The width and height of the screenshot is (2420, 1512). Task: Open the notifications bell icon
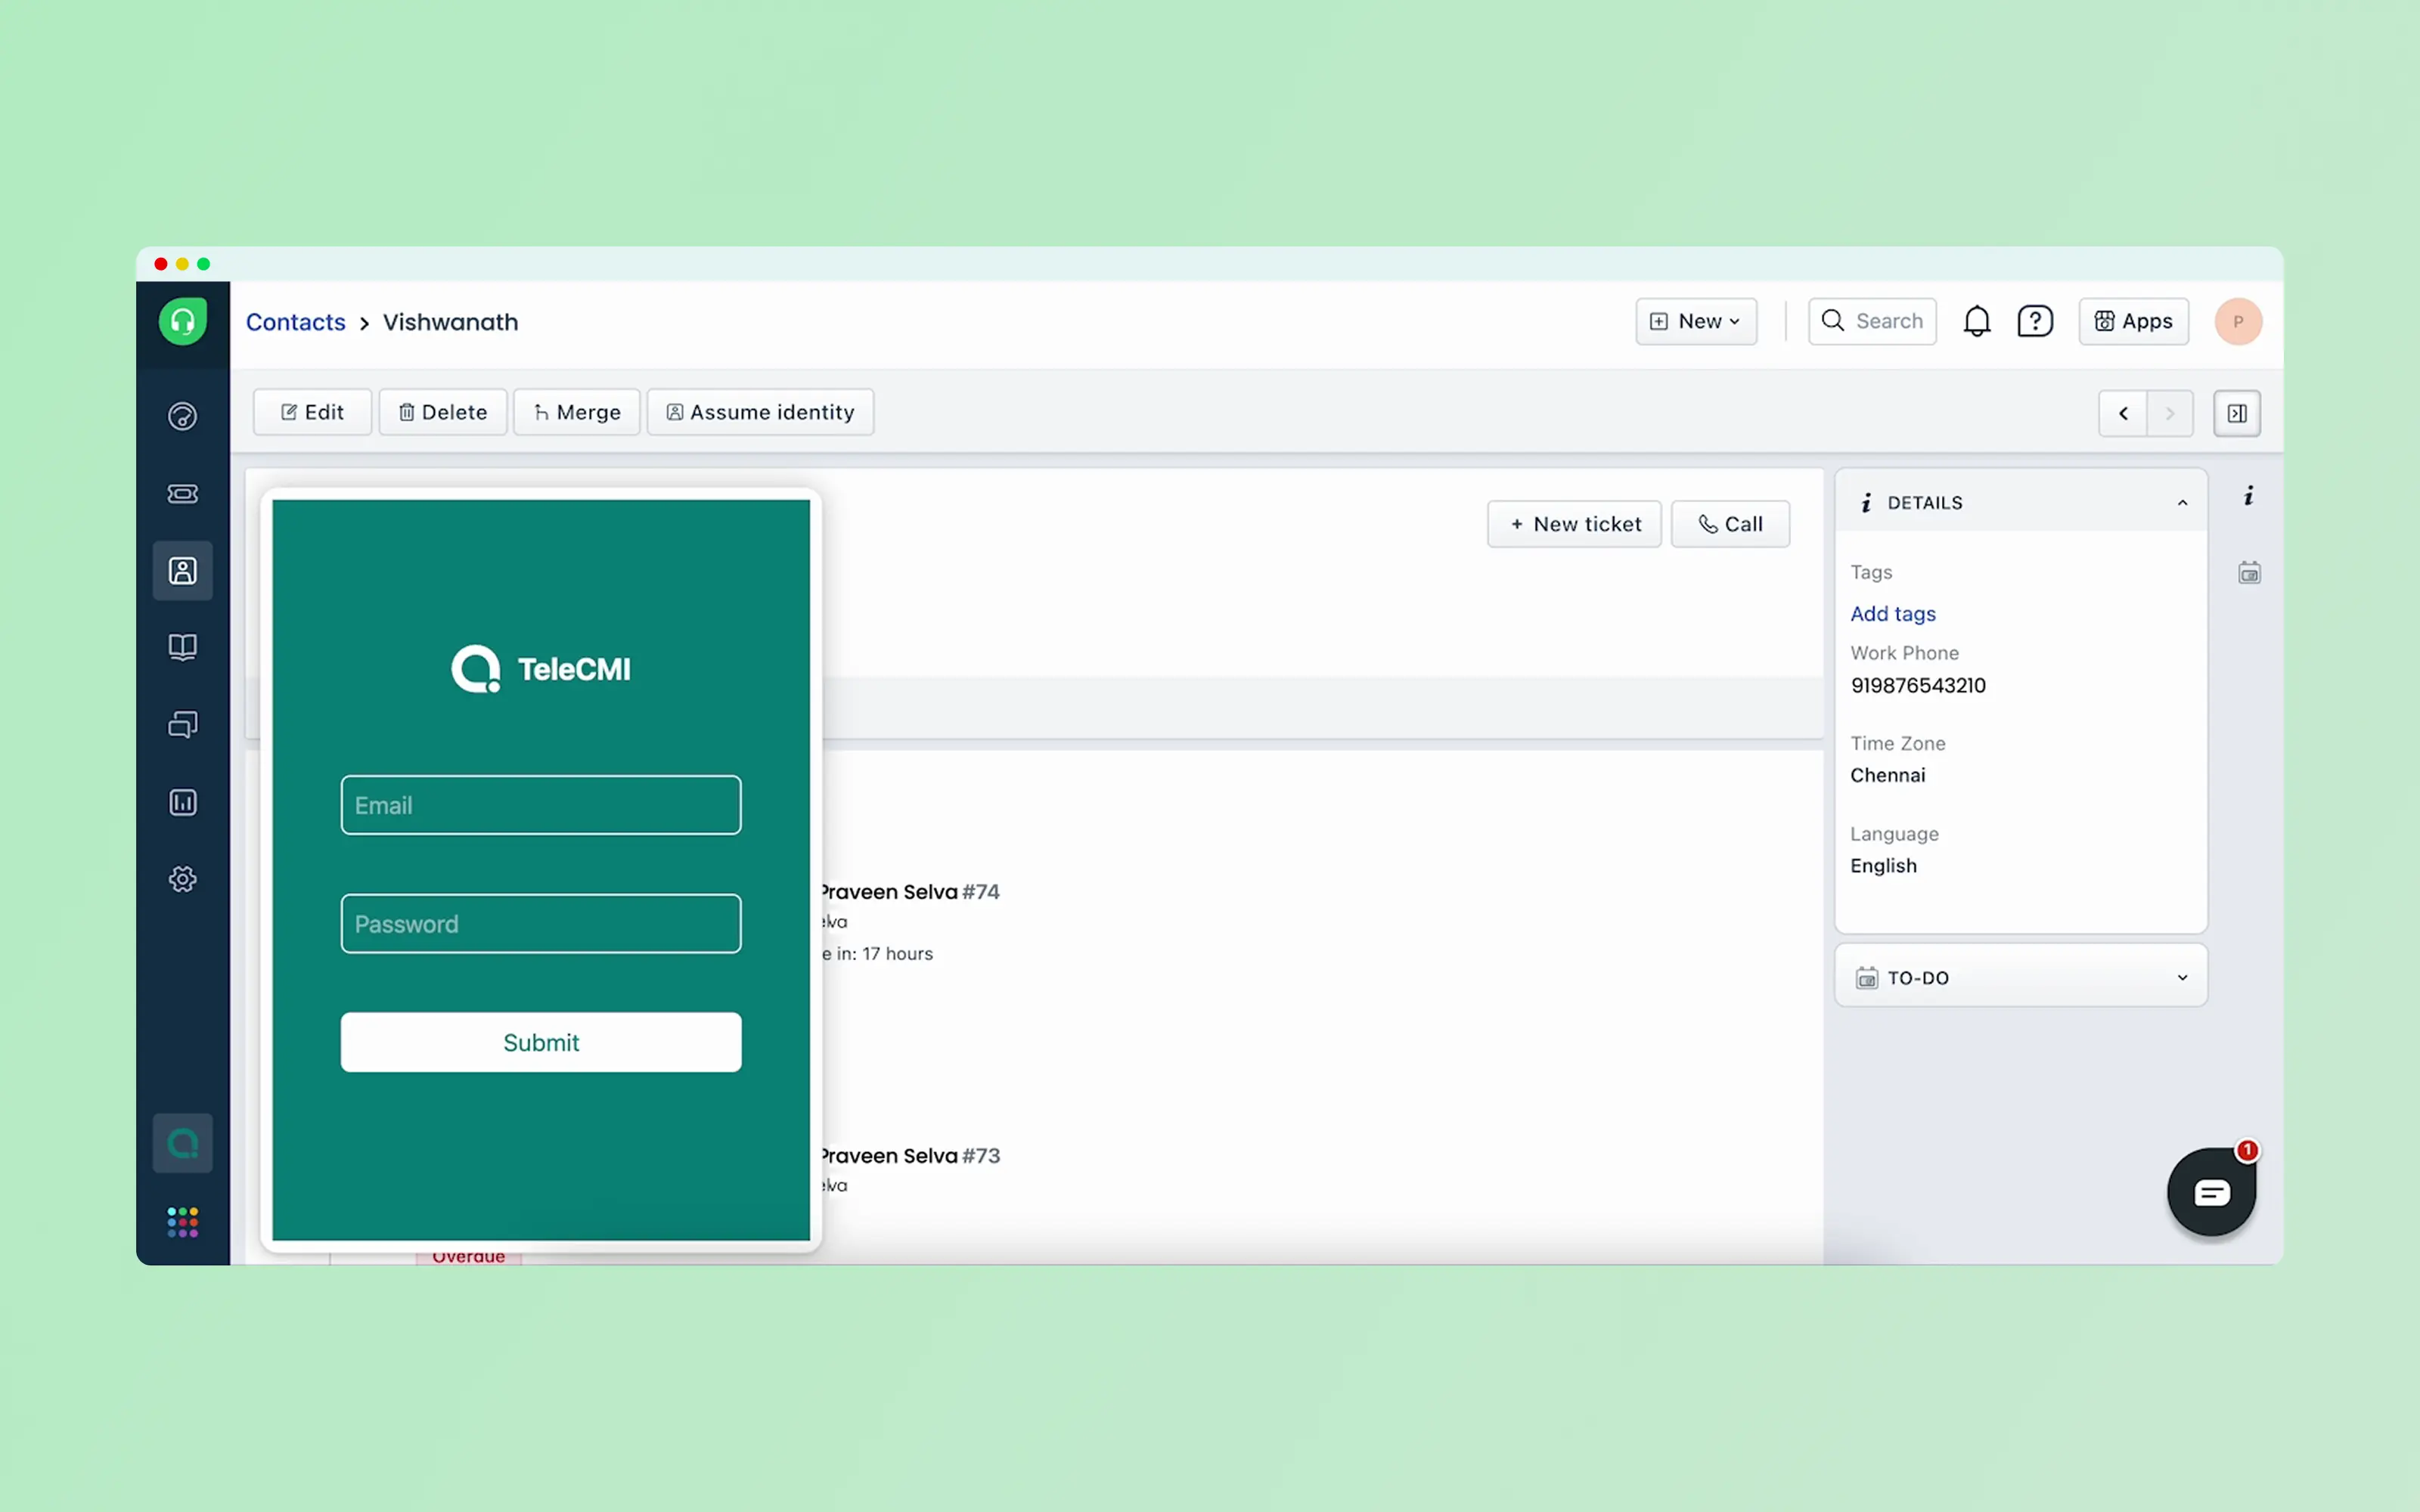coord(1976,321)
